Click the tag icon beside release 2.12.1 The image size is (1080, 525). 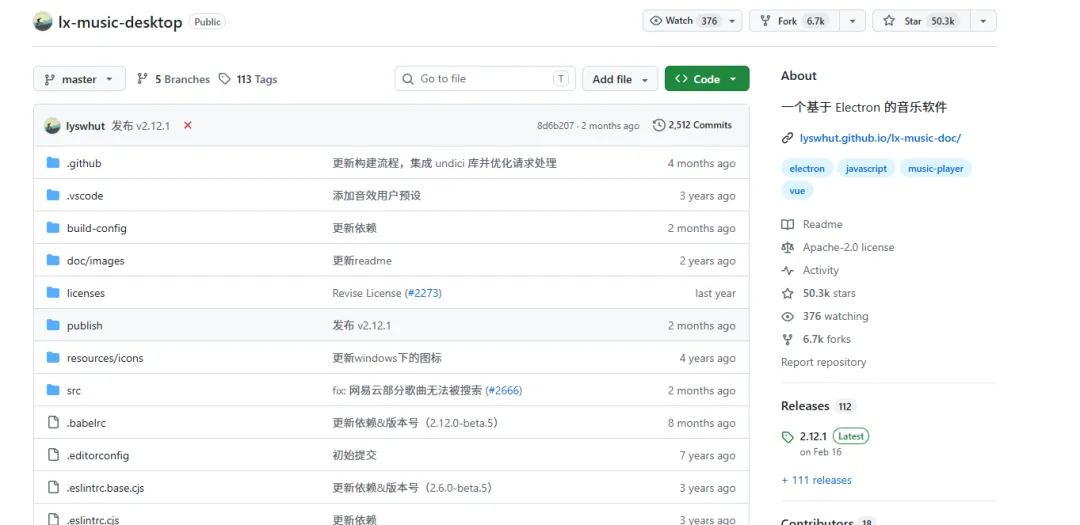[787, 437]
